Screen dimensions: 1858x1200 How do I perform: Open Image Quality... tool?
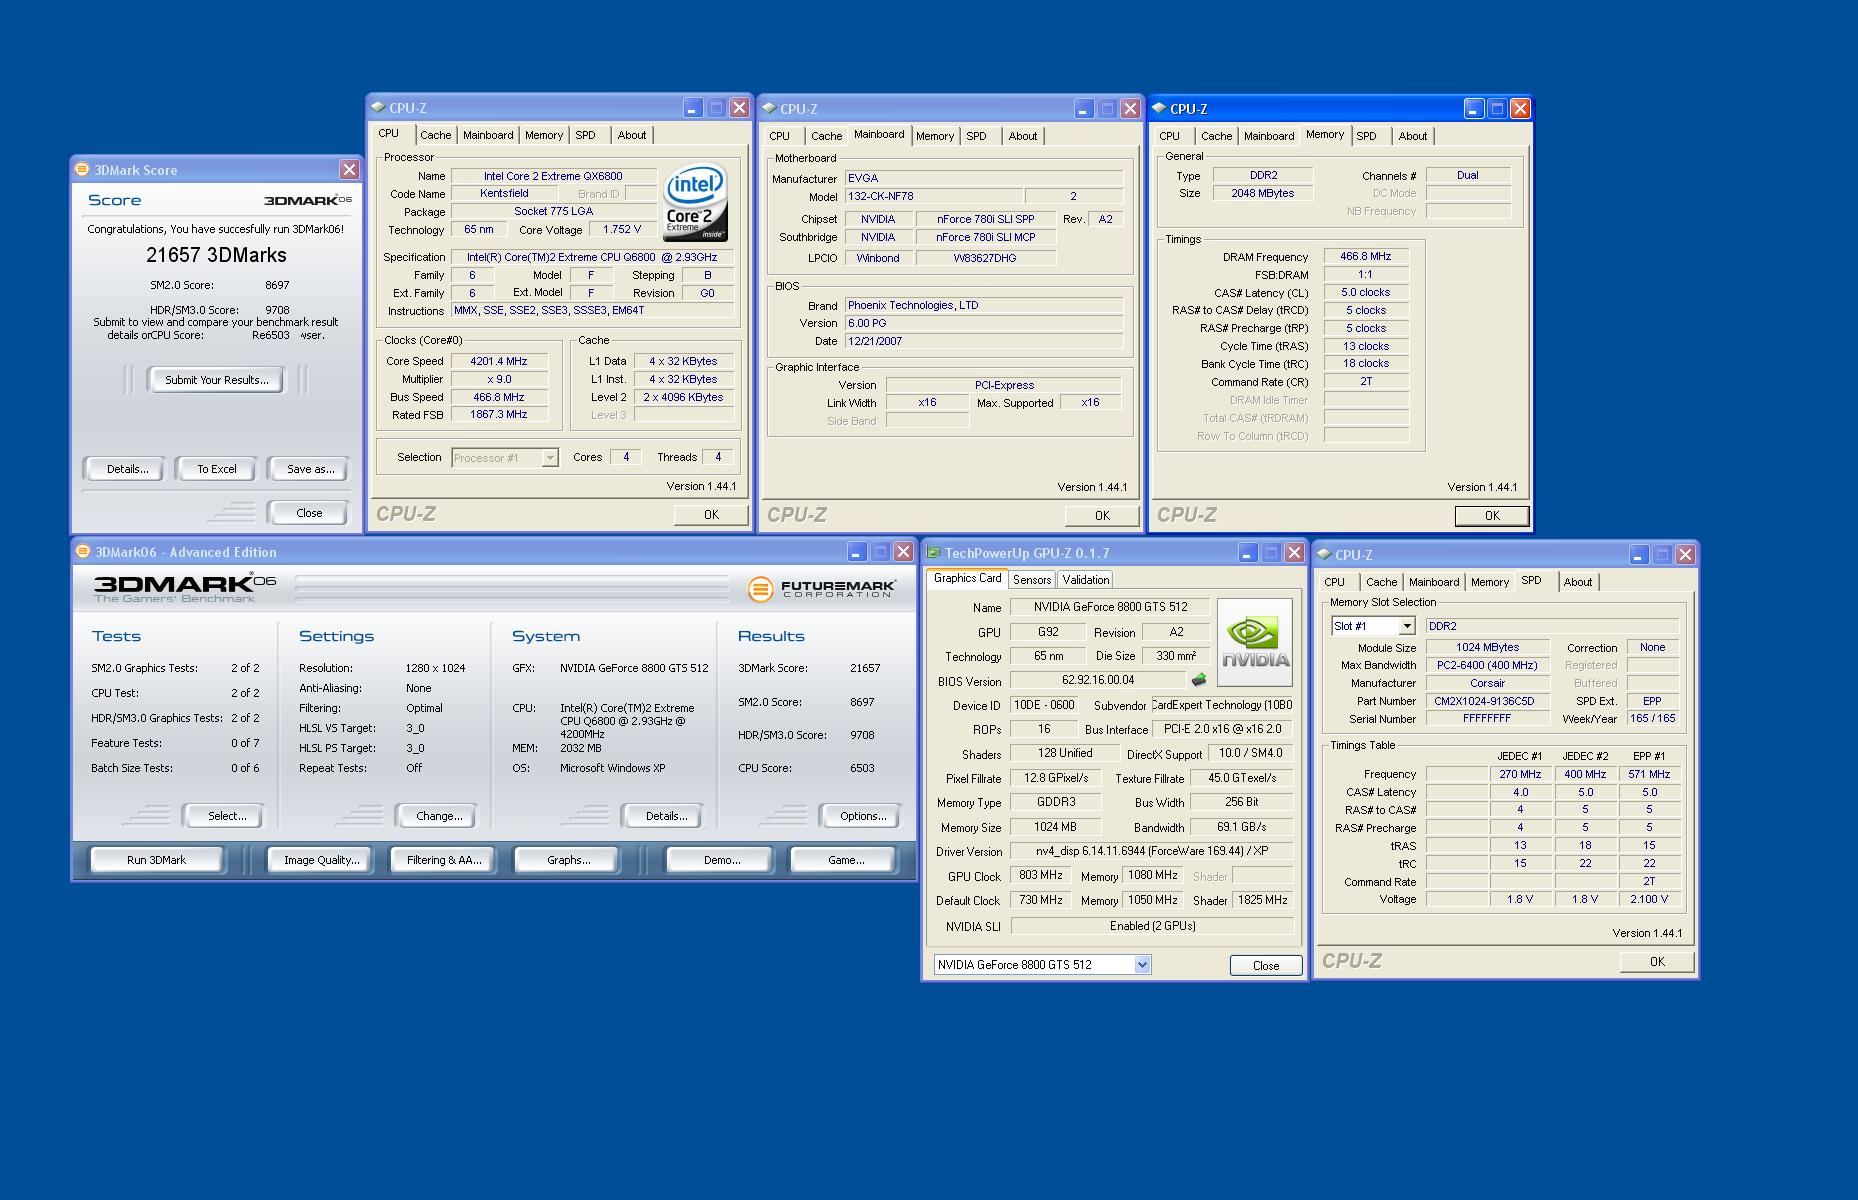tap(321, 860)
